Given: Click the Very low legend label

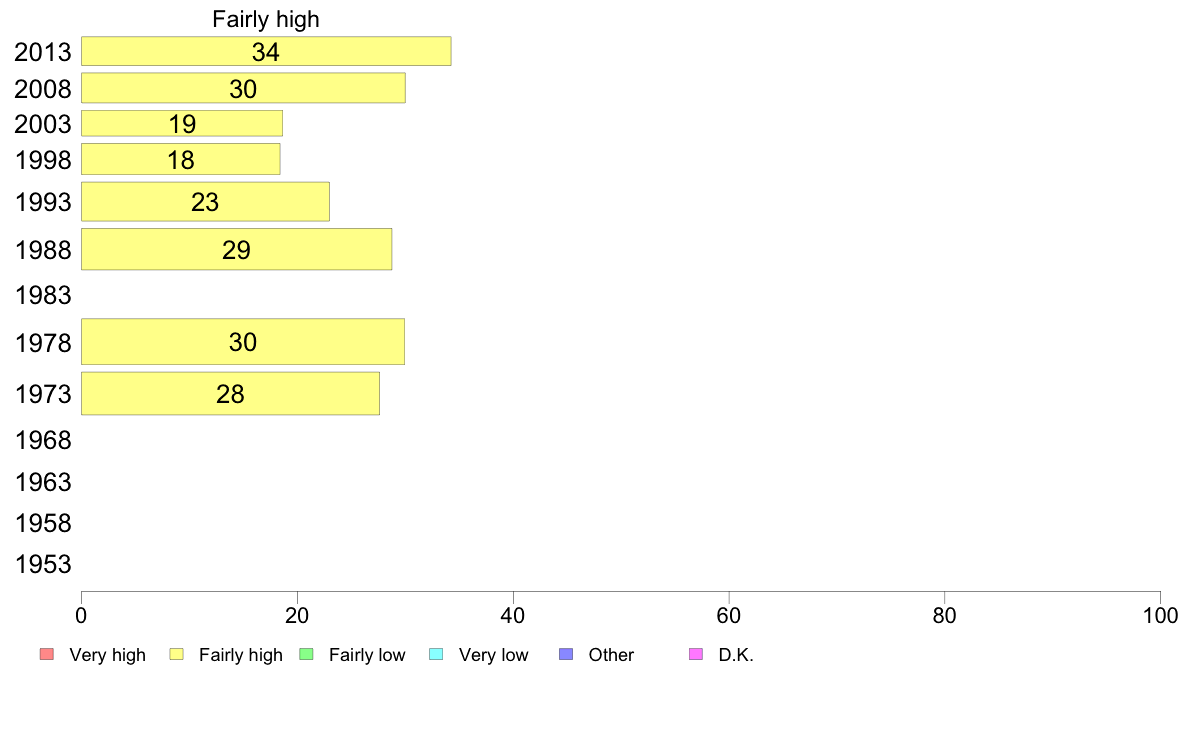Looking at the screenshot, I should point(493,655).
